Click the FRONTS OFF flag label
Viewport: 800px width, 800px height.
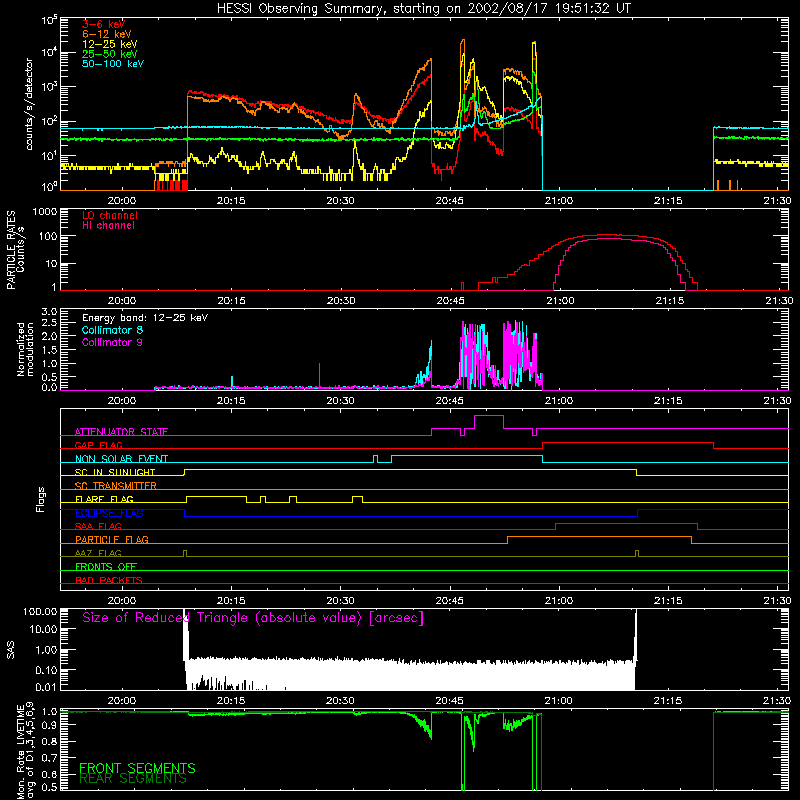coord(106,567)
